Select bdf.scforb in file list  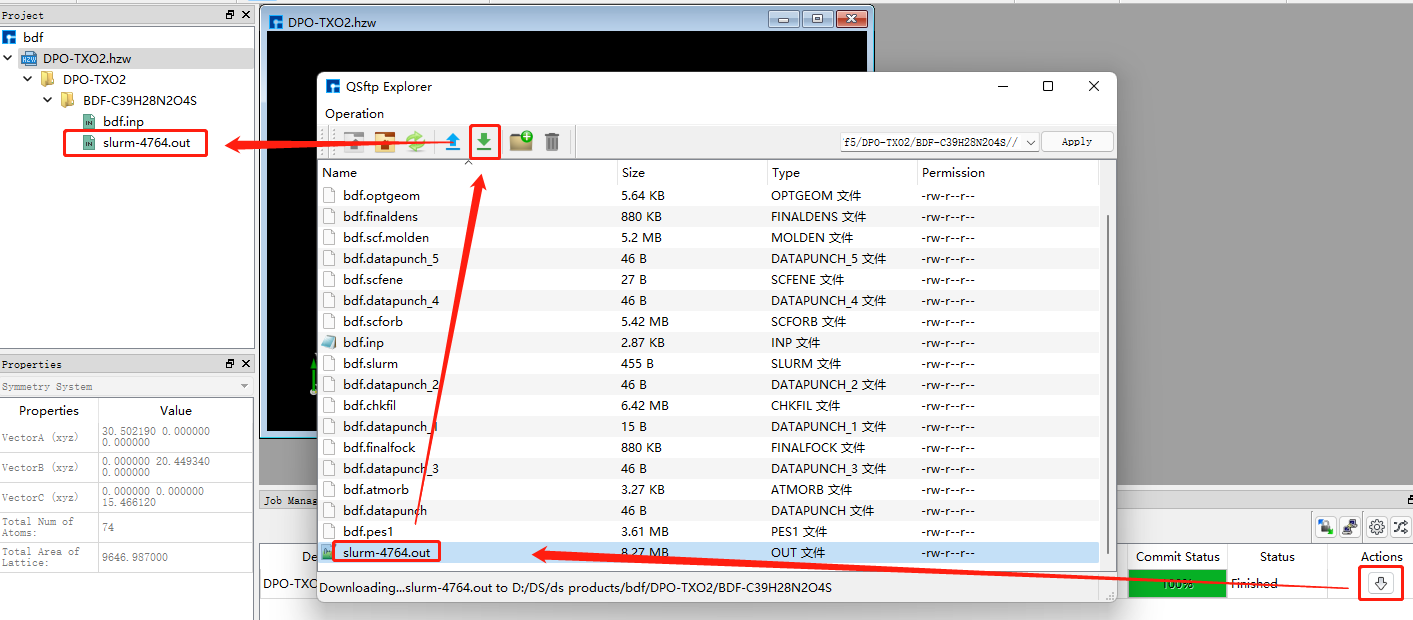[x=372, y=321]
